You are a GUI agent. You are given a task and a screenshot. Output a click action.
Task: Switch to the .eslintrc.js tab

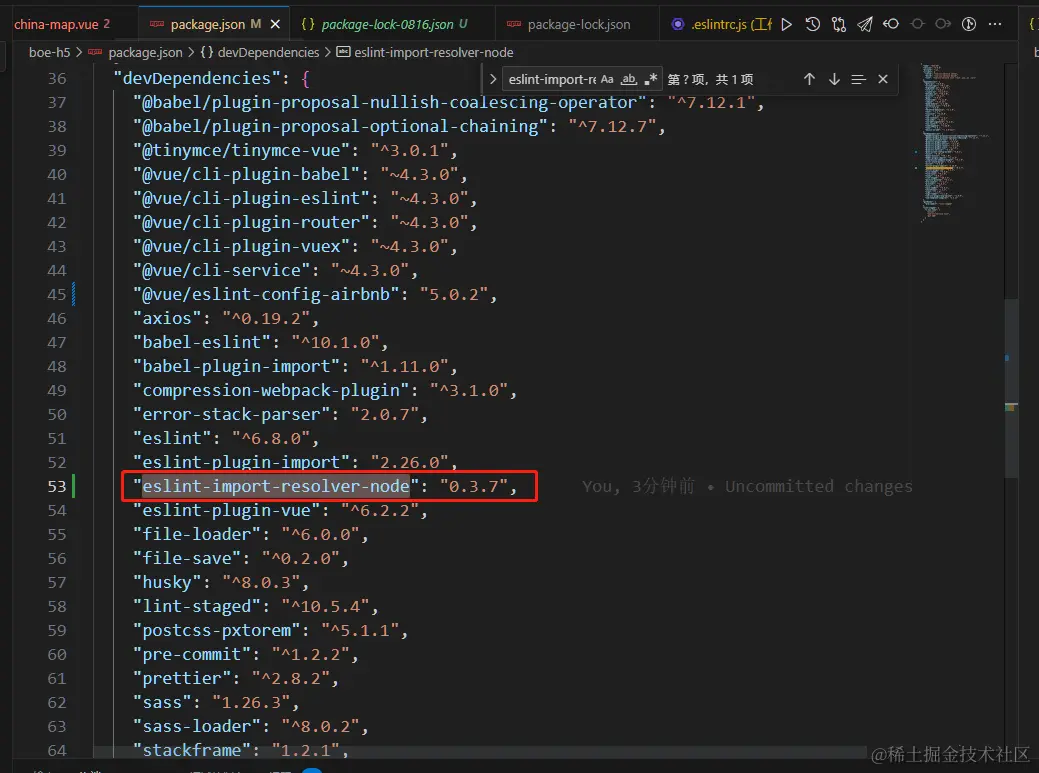pyautogui.click(x=720, y=25)
